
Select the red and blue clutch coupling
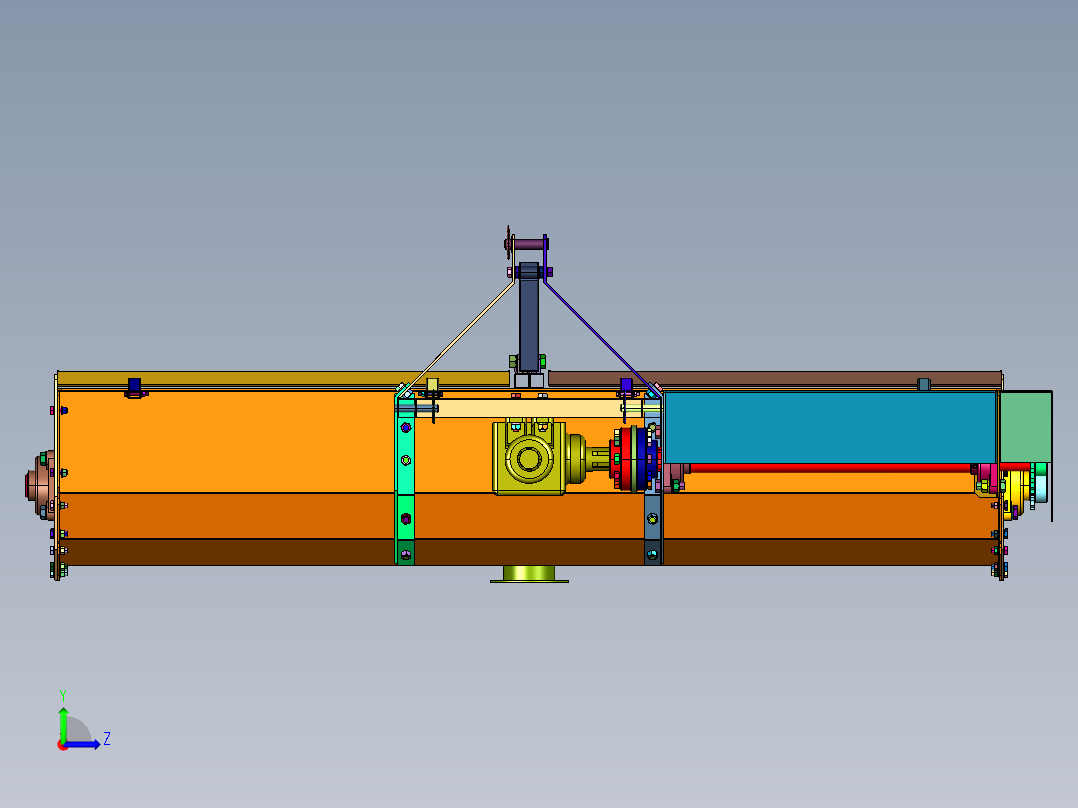634,458
